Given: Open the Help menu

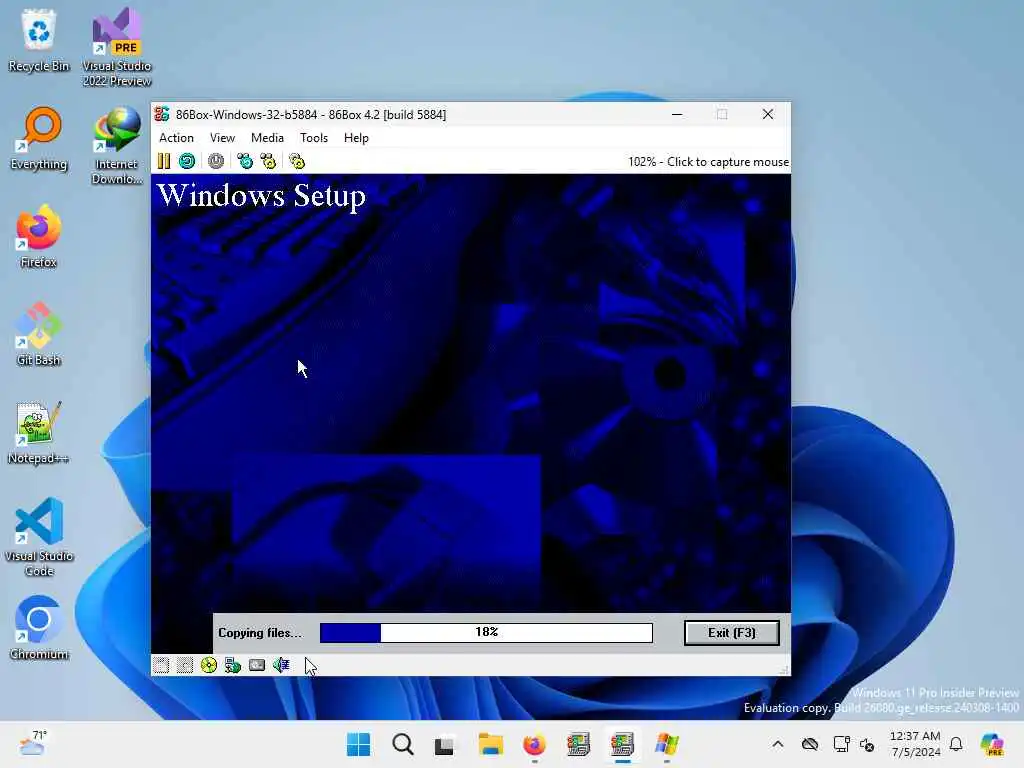Looking at the screenshot, I should point(356,138).
